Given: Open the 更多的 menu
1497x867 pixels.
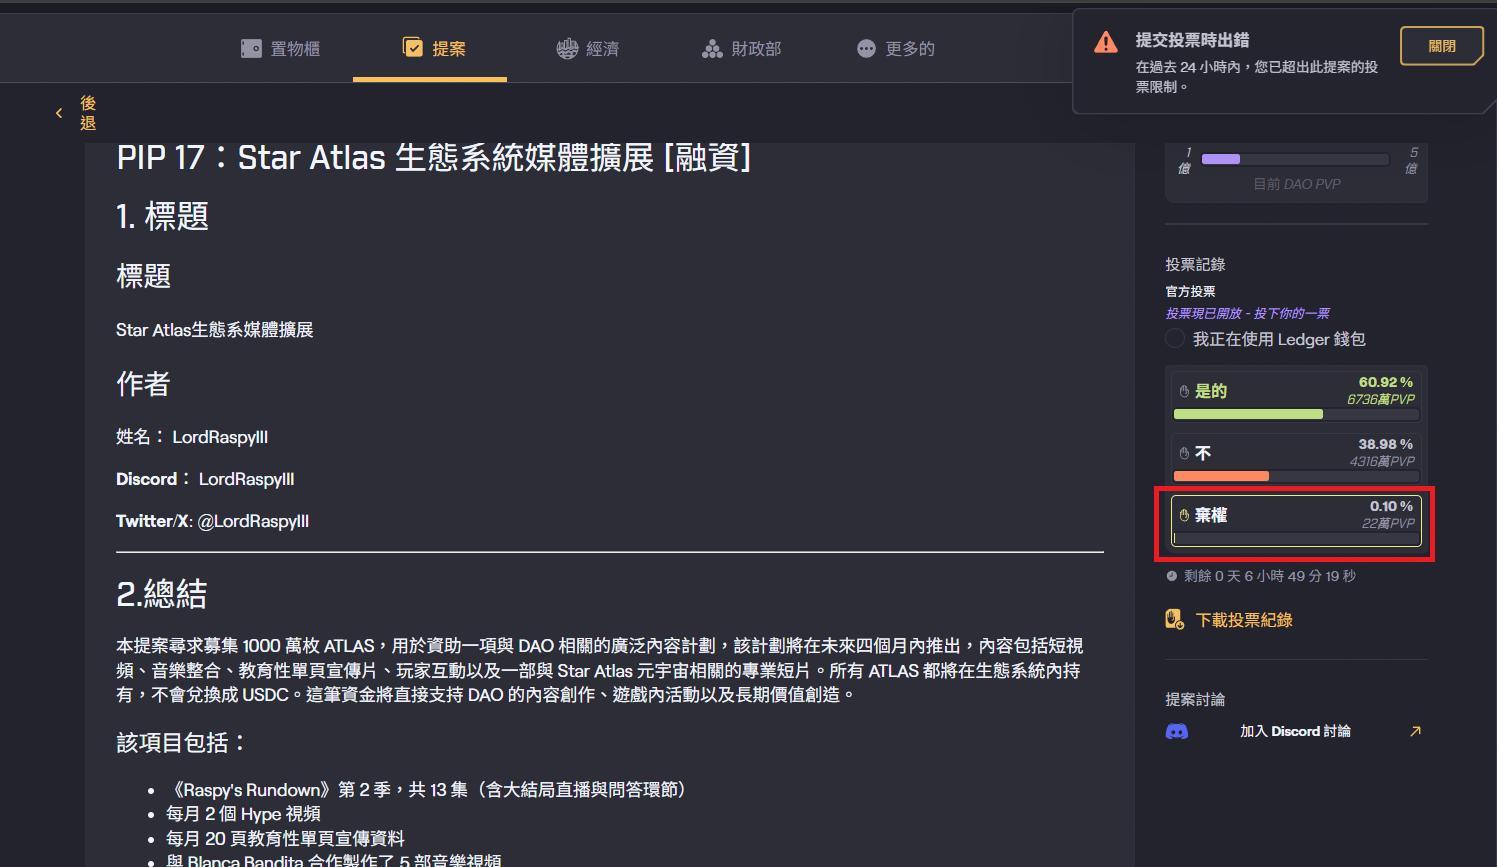Looking at the screenshot, I should point(896,48).
